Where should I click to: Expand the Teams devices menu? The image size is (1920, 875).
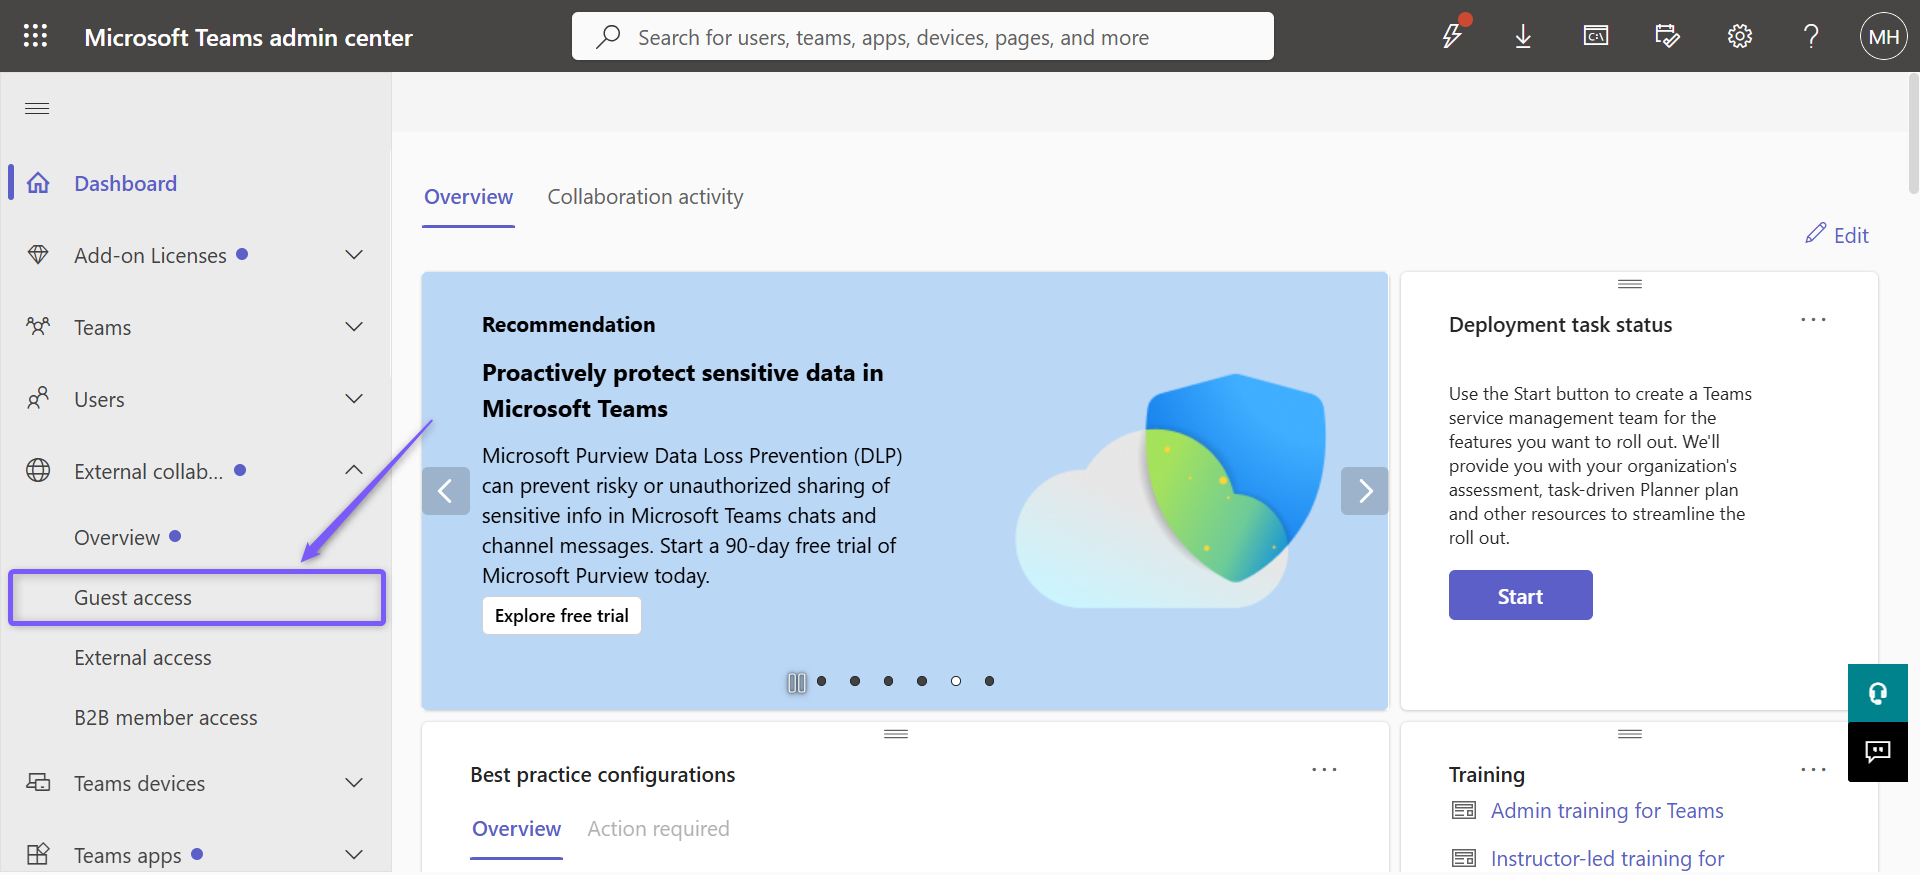(354, 783)
